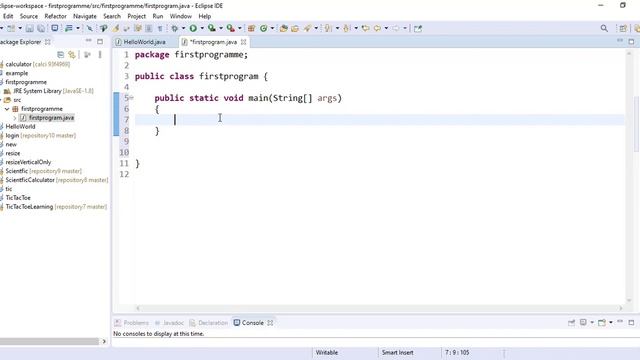The image size is (640, 360).
Task: Click the New Java Class green C icon
Action: pos(264,28)
